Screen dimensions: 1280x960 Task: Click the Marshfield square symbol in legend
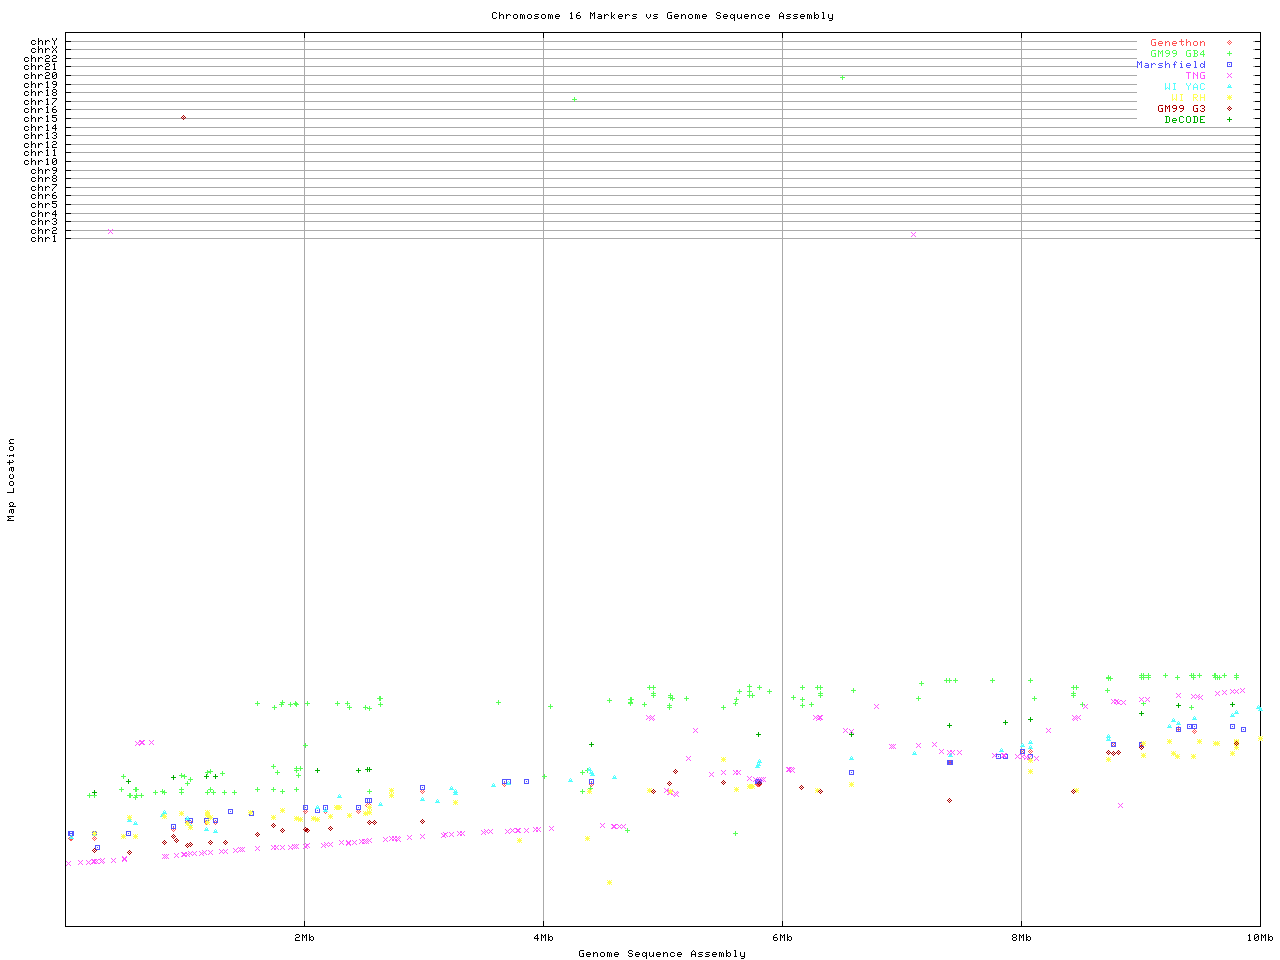click(1229, 65)
